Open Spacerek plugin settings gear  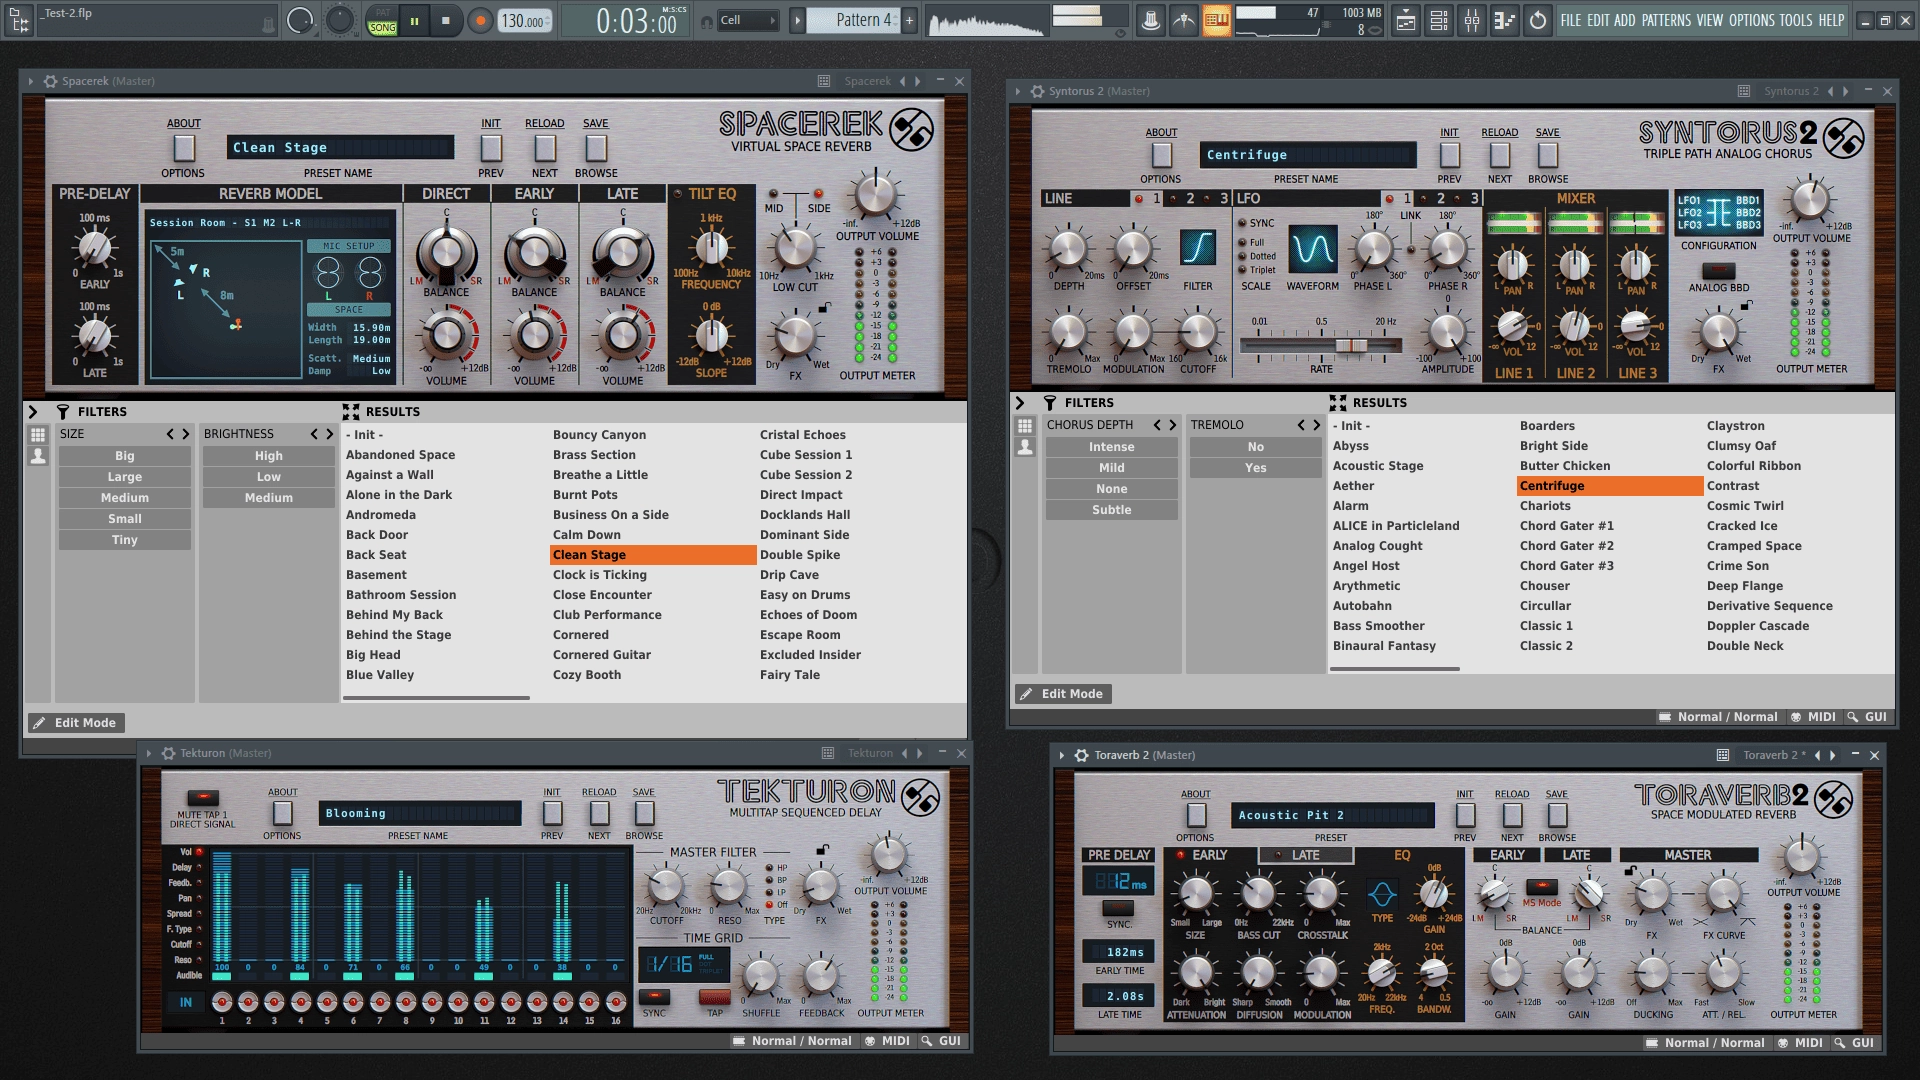tap(50, 81)
